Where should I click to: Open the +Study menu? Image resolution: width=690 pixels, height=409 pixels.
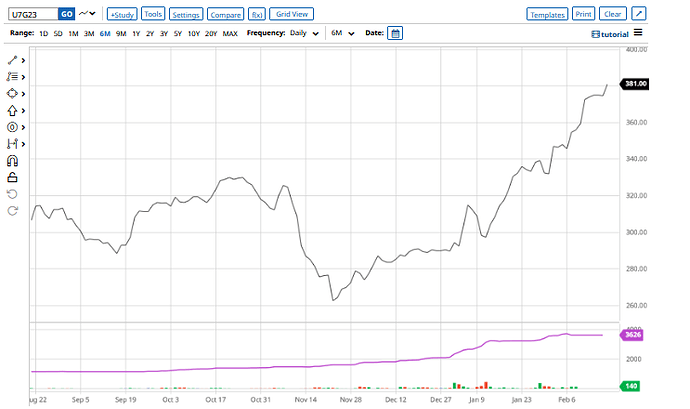[122, 14]
